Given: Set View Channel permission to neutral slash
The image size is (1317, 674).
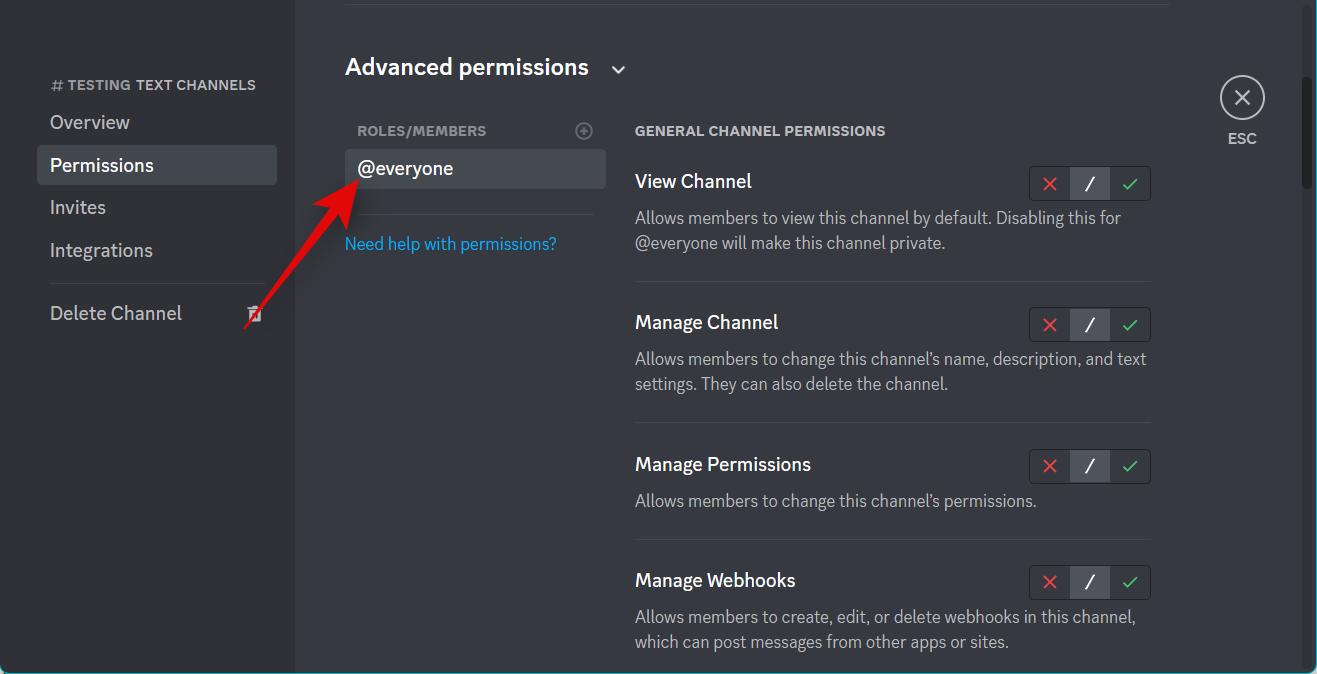Looking at the screenshot, I should pos(1090,184).
